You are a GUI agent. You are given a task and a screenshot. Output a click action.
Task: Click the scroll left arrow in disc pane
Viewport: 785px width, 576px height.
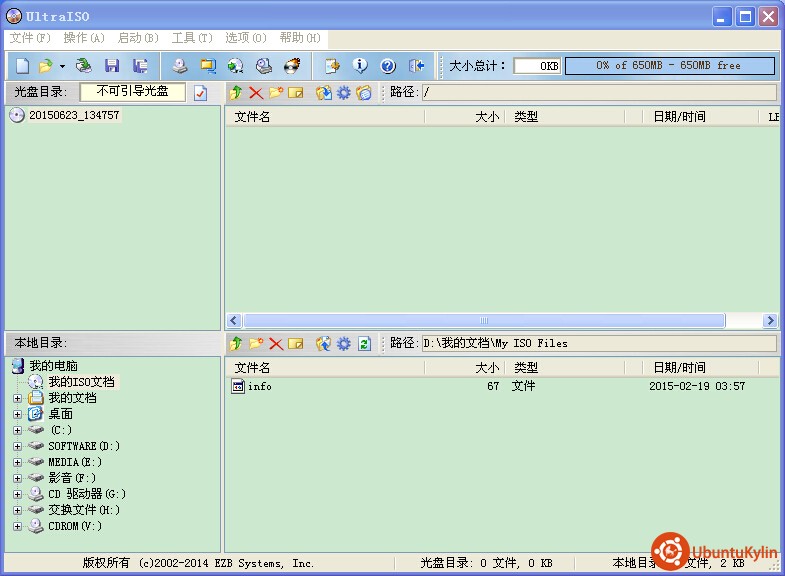(234, 320)
